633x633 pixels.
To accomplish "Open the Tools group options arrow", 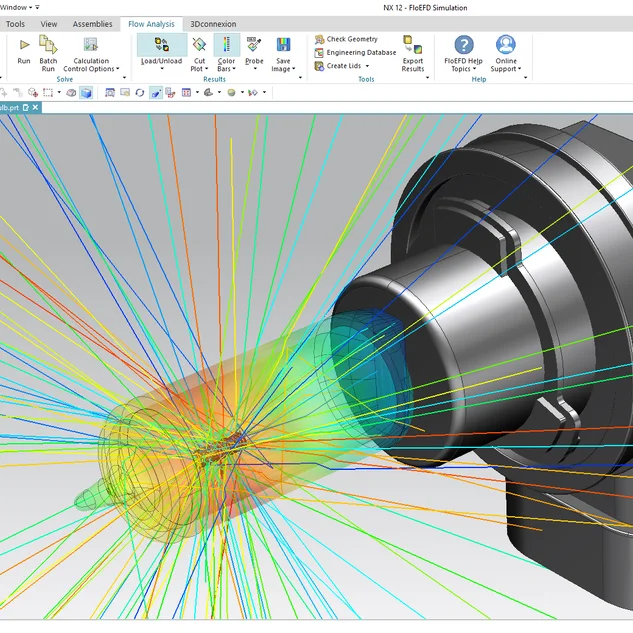I will point(428,78).
